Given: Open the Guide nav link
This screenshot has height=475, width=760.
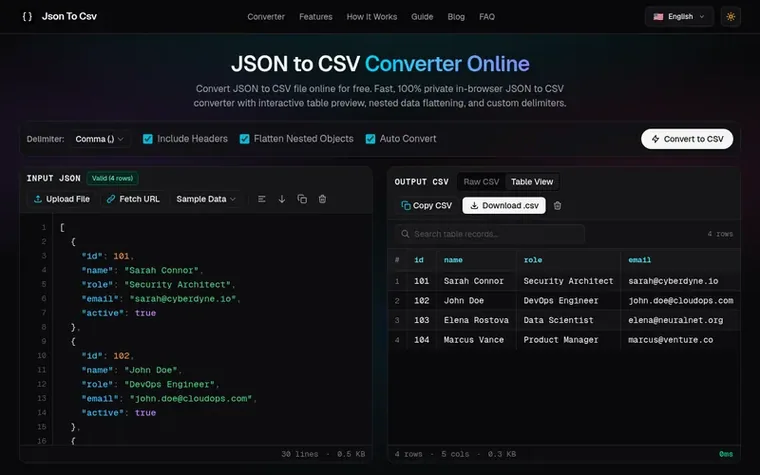Looking at the screenshot, I should pos(422,16).
